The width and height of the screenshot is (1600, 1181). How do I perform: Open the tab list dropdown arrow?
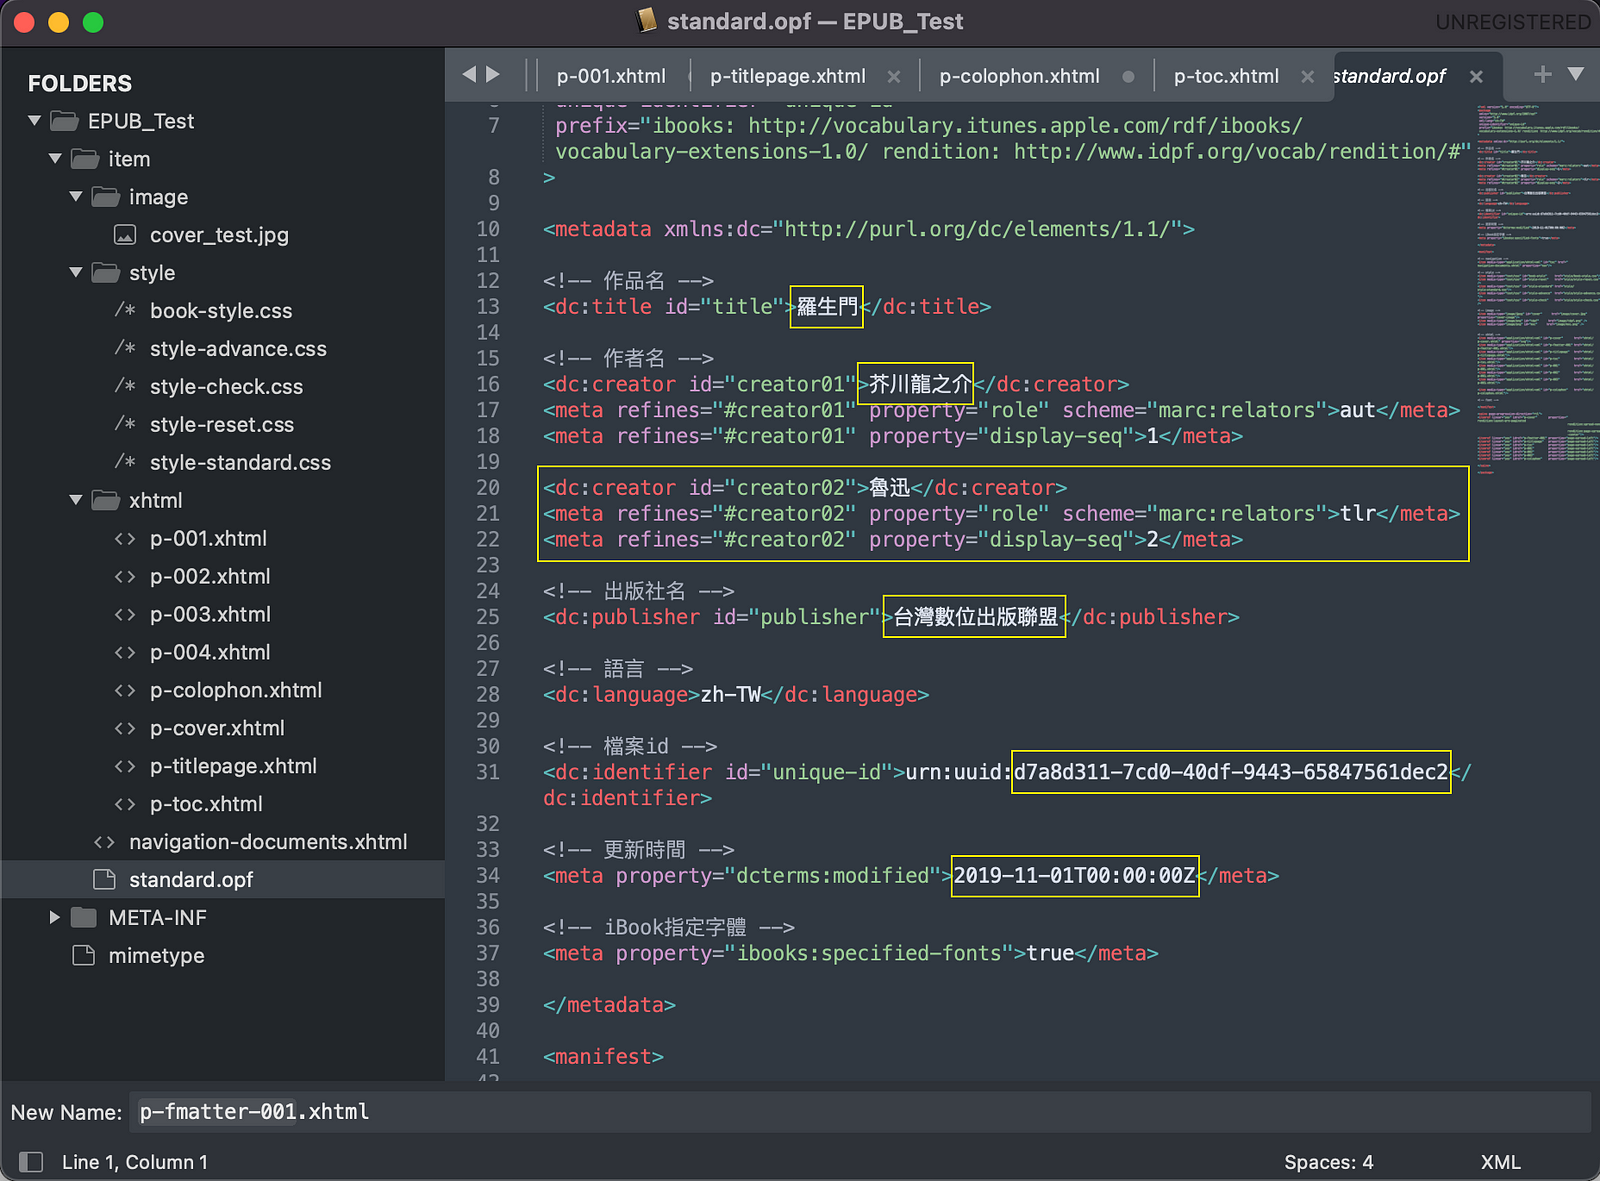click(1576, 74)
